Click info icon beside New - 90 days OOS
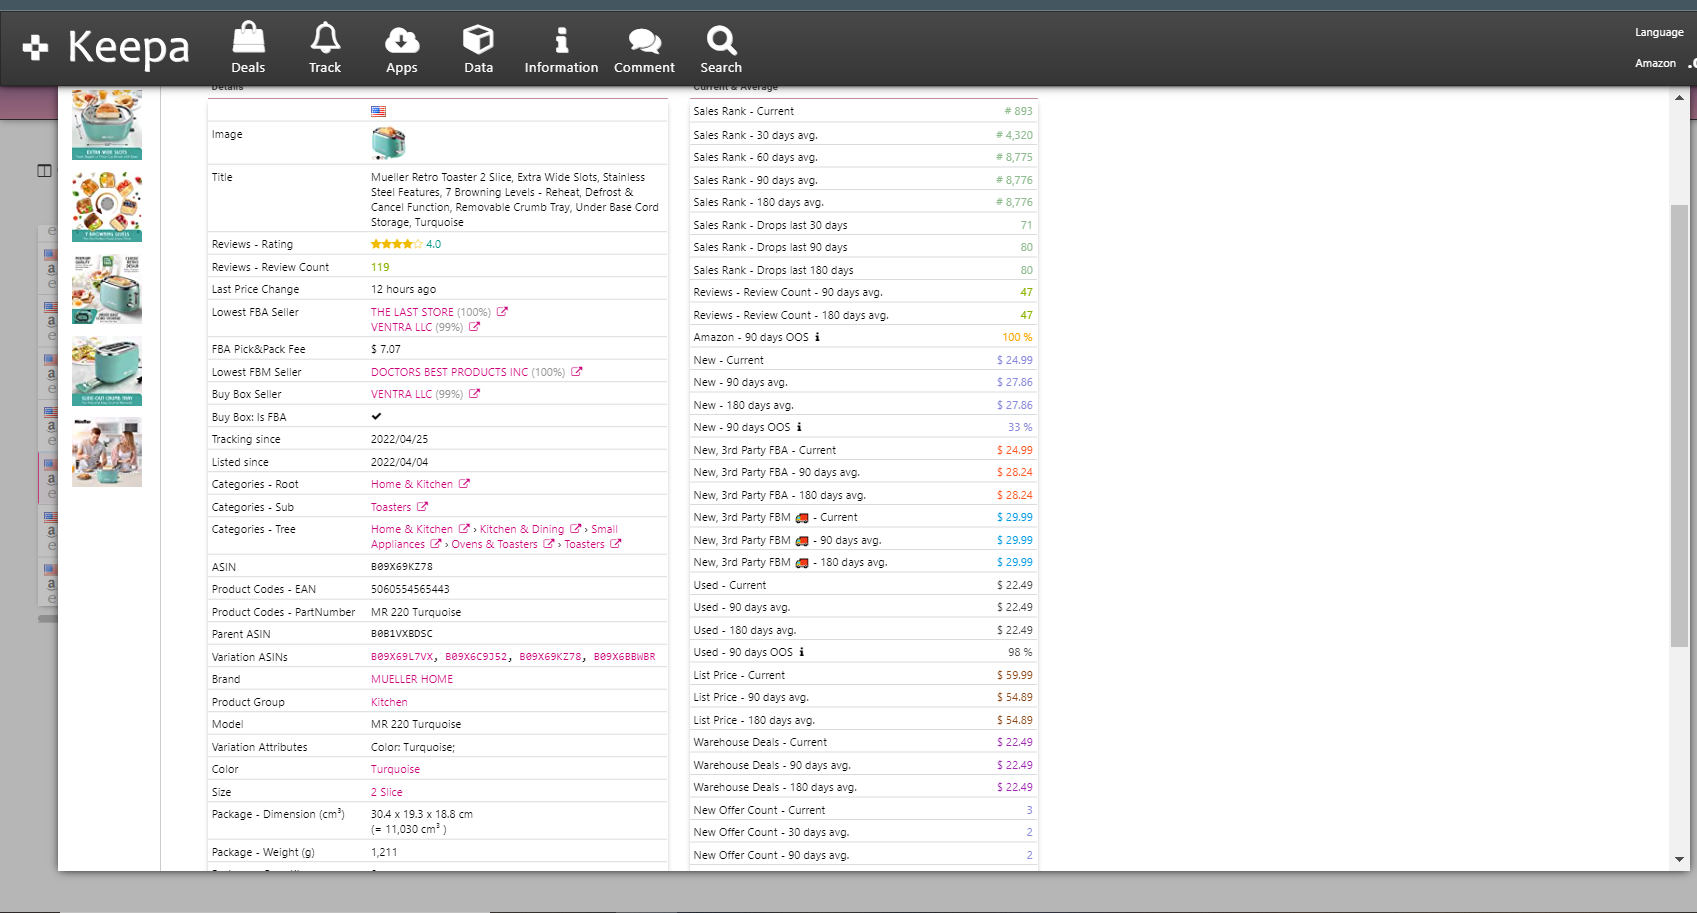This screenshot has width=1697, height=913. click(799, 427)
